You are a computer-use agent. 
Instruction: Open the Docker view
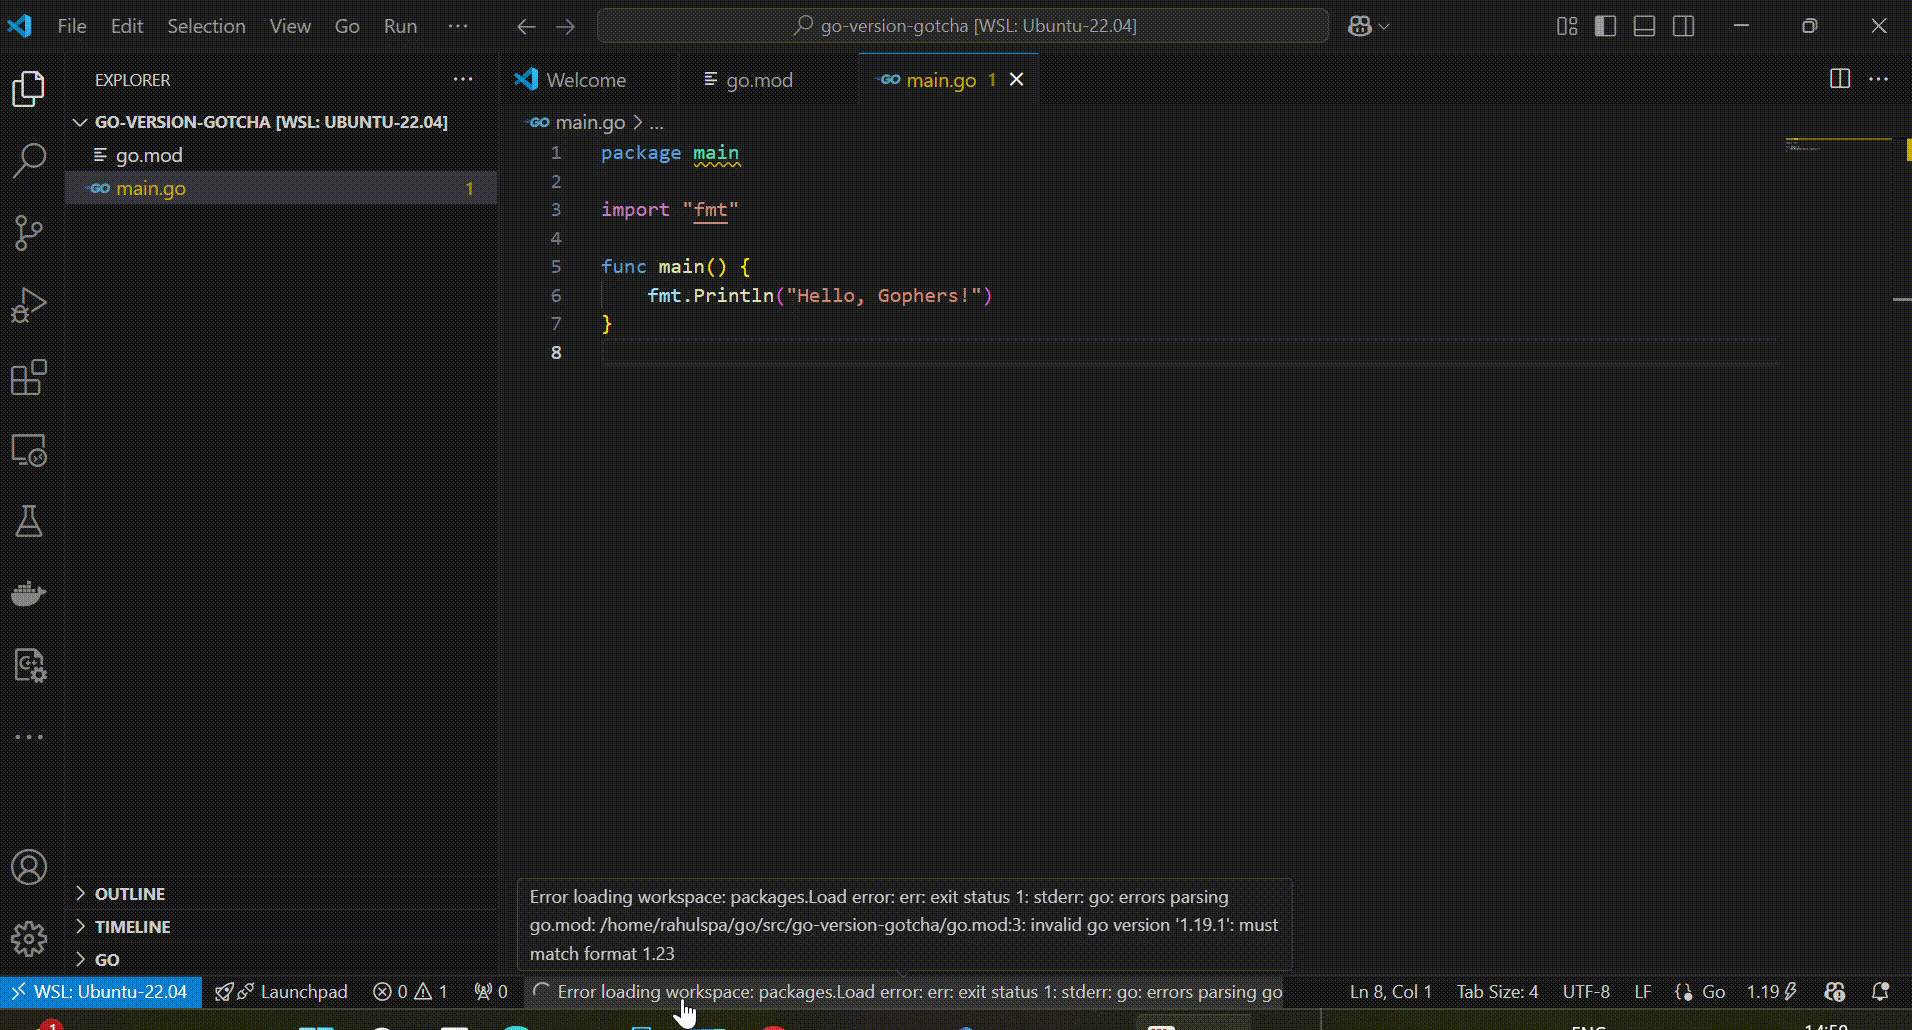click(x=29, y=594)
